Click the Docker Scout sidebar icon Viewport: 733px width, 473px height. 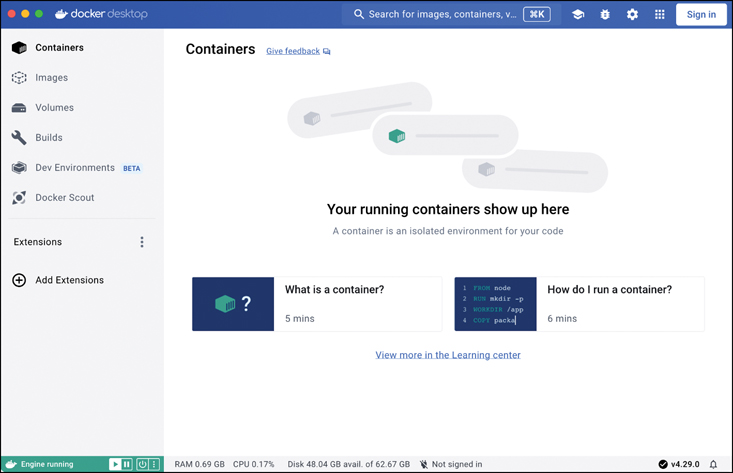[x=19, y=198]
